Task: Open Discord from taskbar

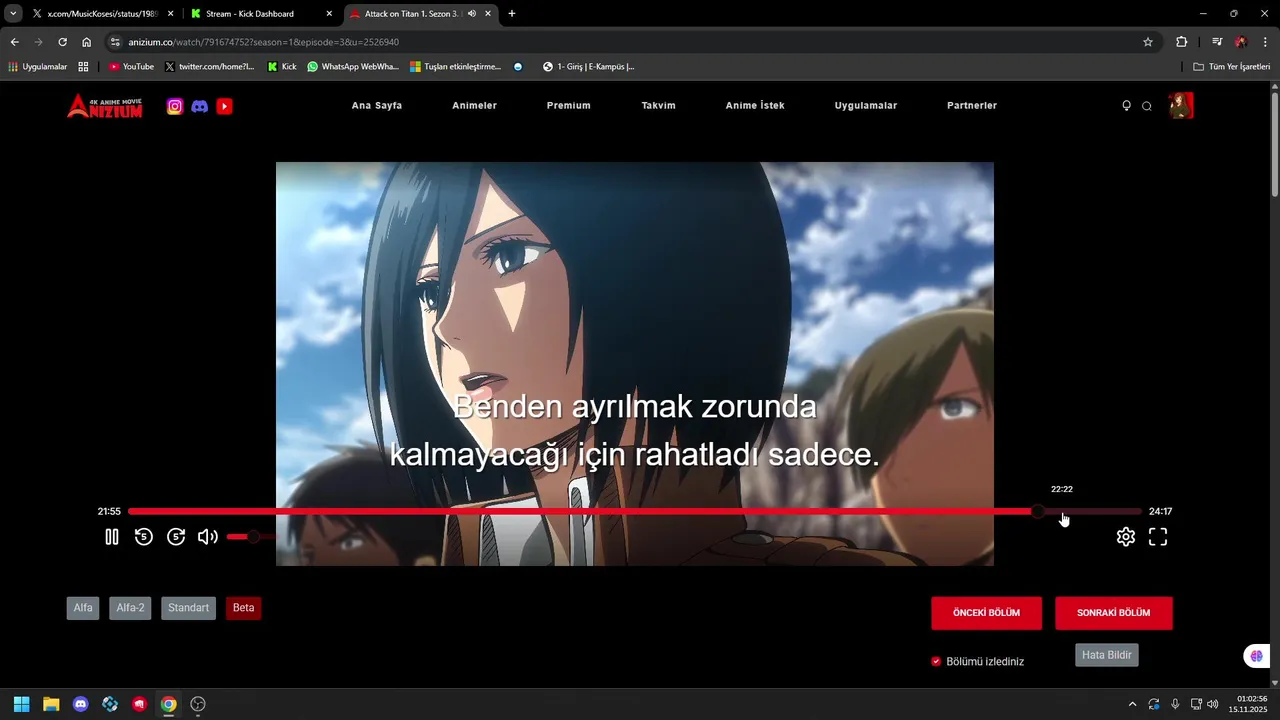Action: pyautogui.click(x=81, y=704)
